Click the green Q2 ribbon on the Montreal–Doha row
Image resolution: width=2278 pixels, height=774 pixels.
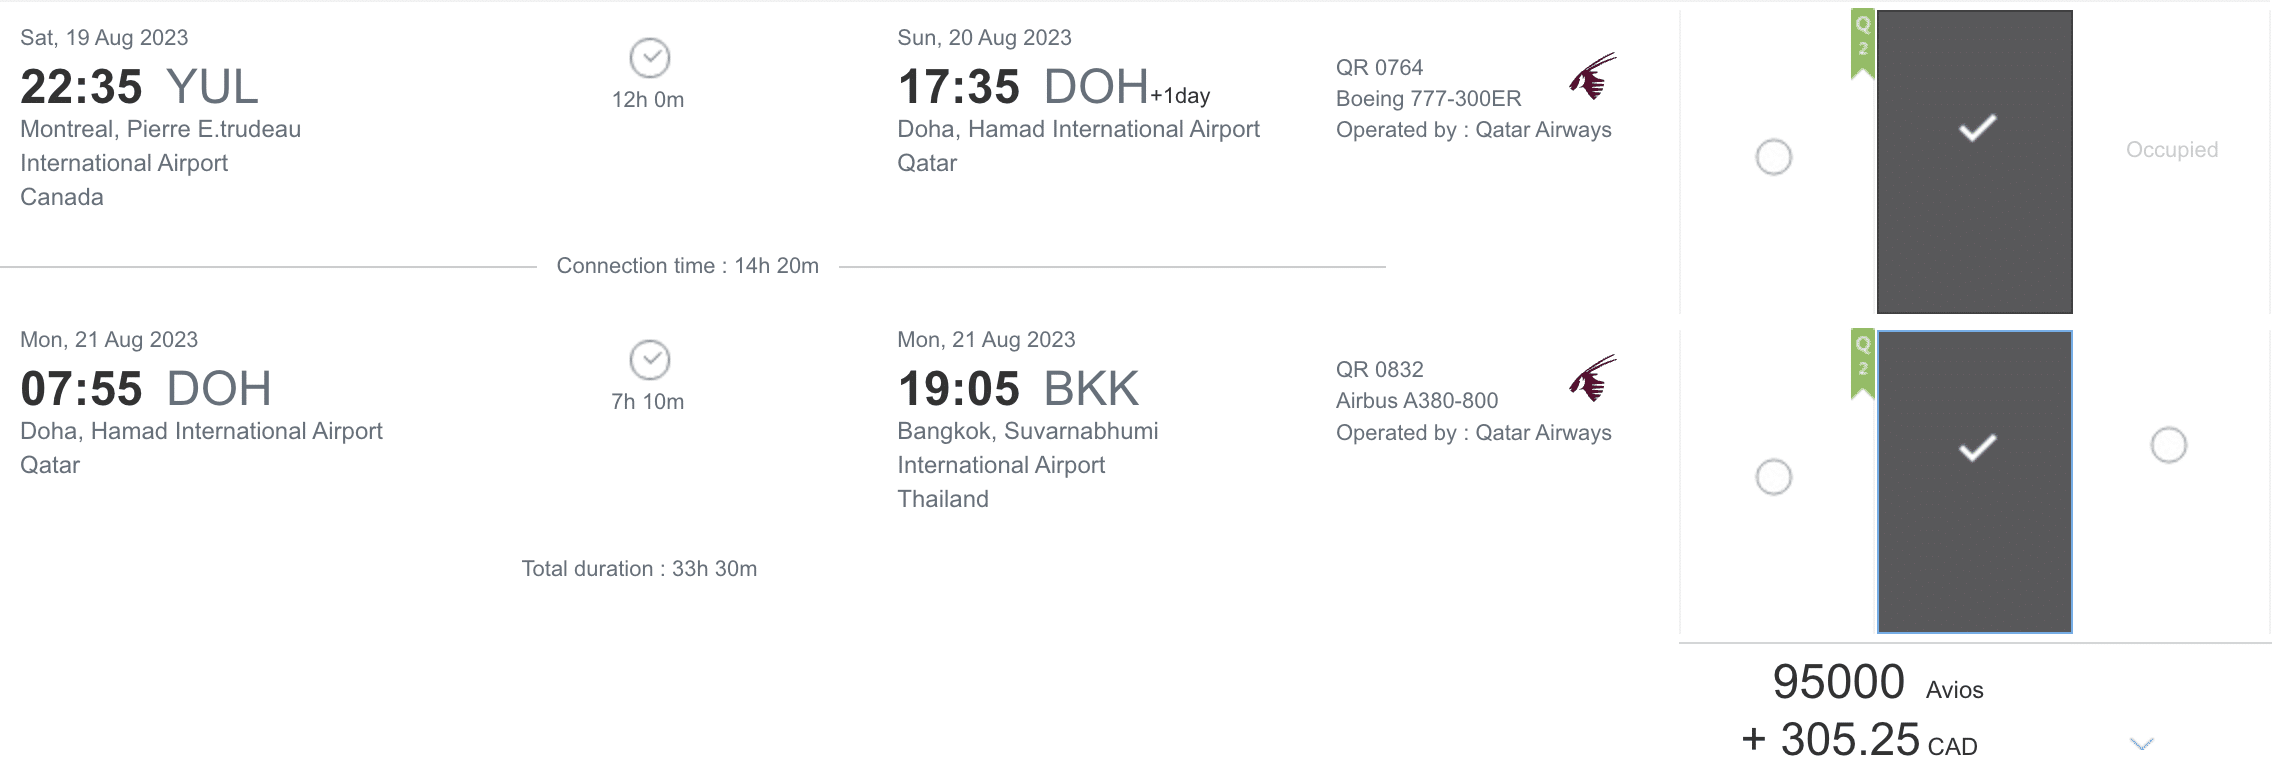pos(1862,45)
